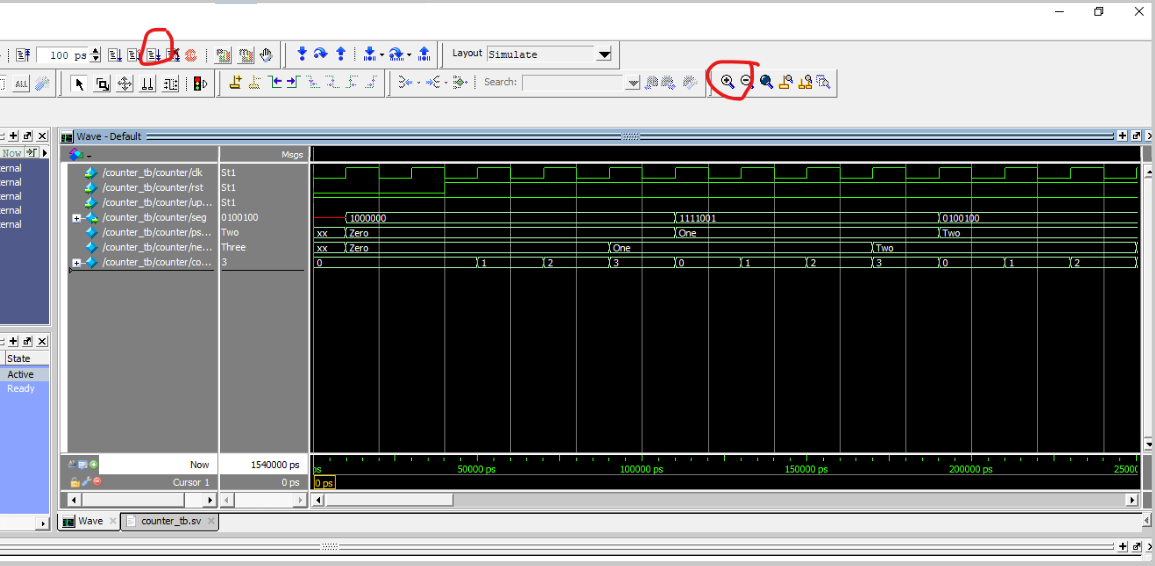
Task: Click the waveform horizontal scrollbar thumb
Action: point(389,500)
